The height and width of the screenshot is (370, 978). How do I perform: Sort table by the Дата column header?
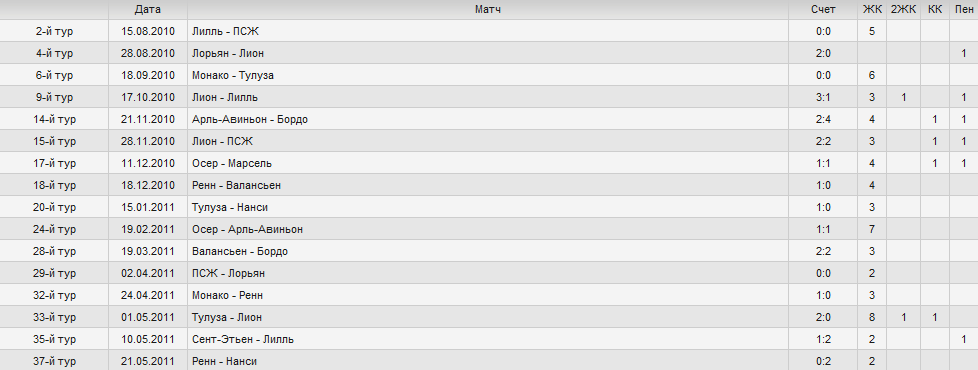click(147, 9)
